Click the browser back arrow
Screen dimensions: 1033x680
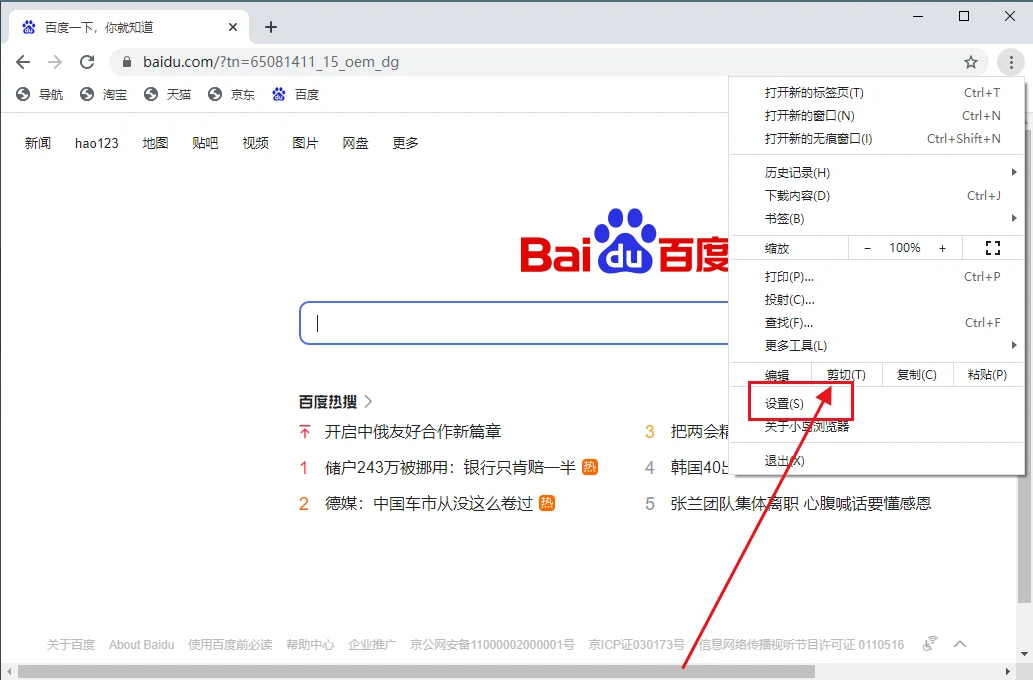coord(23,62)
